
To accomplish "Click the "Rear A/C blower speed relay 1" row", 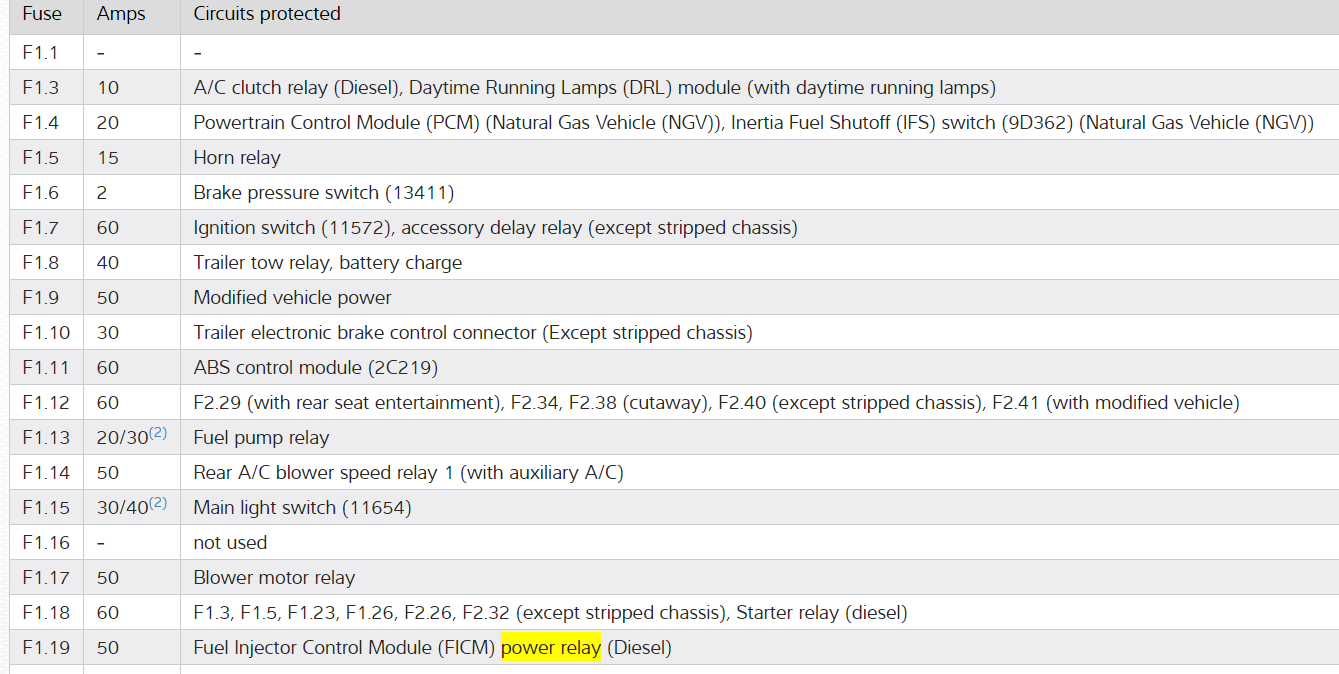I will point(408,473).
